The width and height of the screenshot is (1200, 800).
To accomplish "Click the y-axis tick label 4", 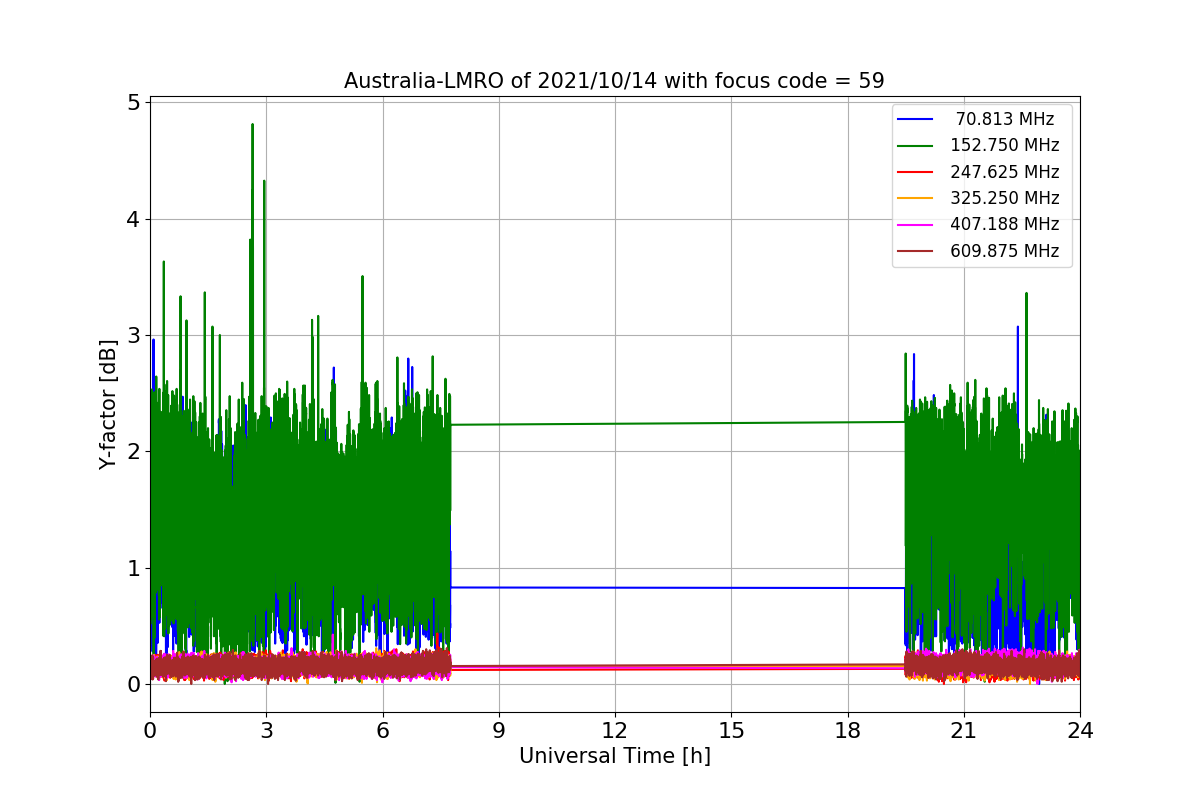I will click(132, 219).
